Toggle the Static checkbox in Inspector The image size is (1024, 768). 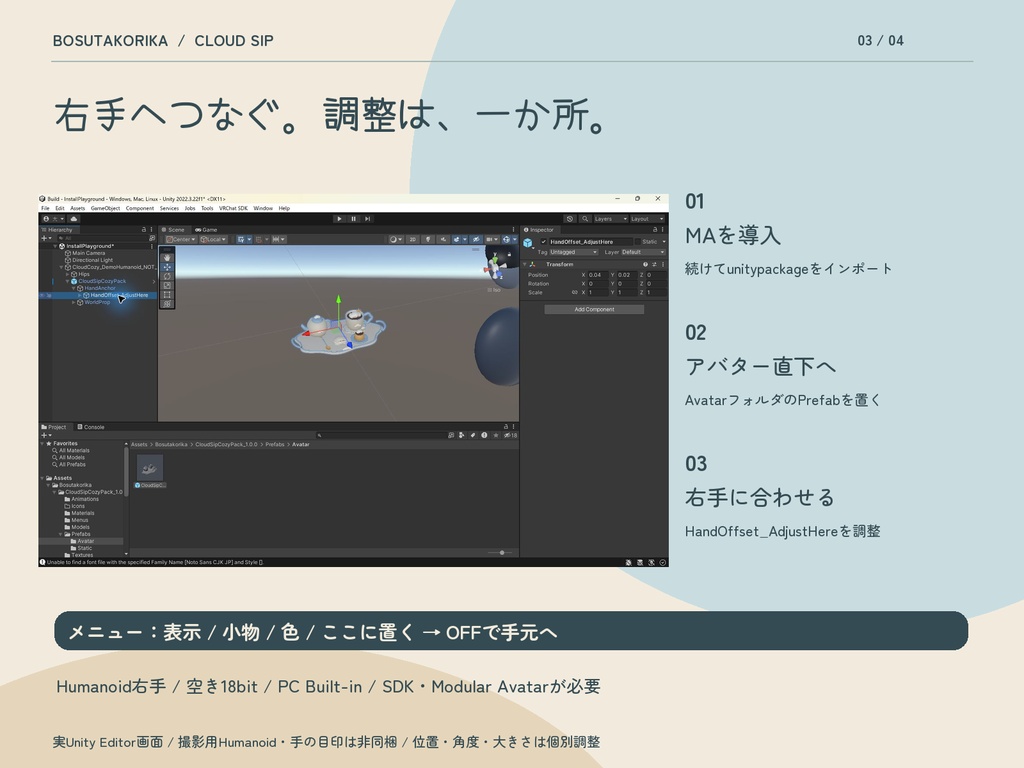pos(637,242)
